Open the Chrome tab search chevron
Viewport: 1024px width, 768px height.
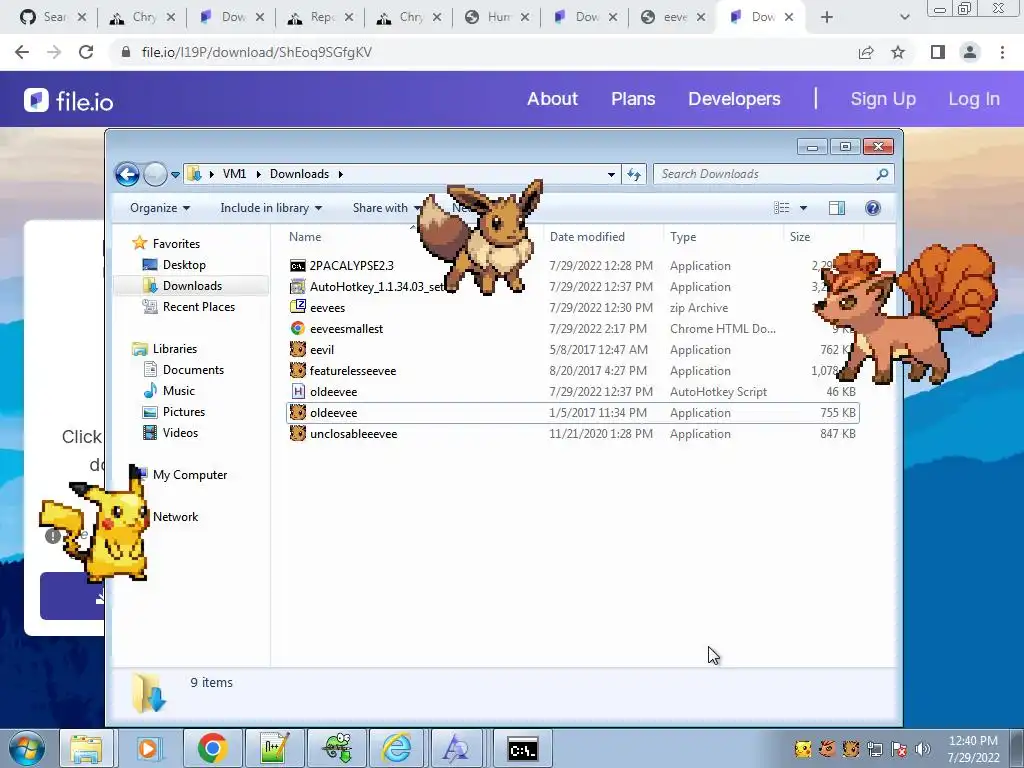[x=904, y=18]
